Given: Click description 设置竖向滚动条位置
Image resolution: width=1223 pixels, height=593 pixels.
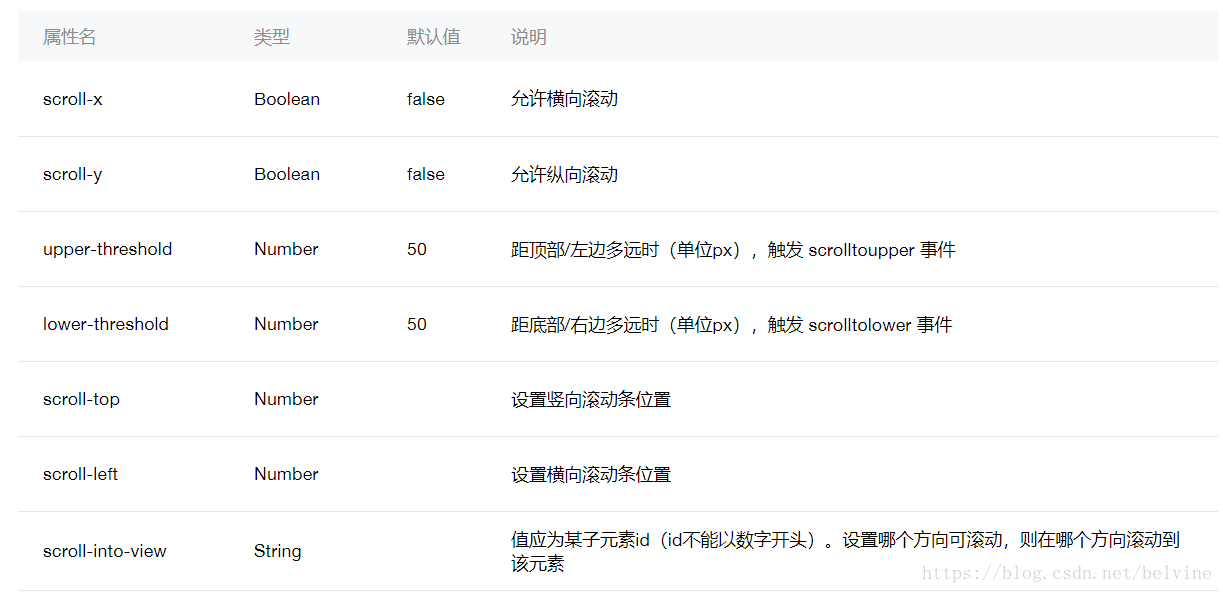Looking at the screenshot, I should tap(591, 399).
